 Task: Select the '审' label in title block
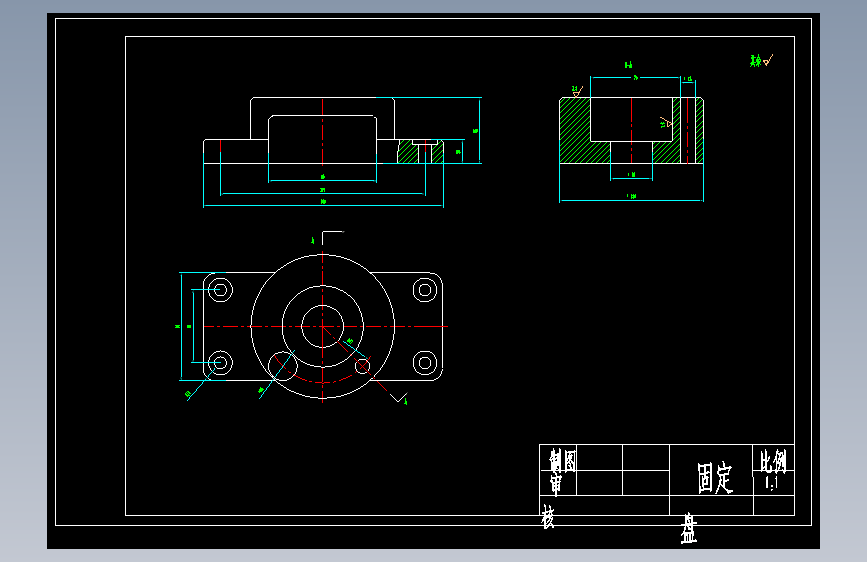pyautogui.click(x=556, y=482)
